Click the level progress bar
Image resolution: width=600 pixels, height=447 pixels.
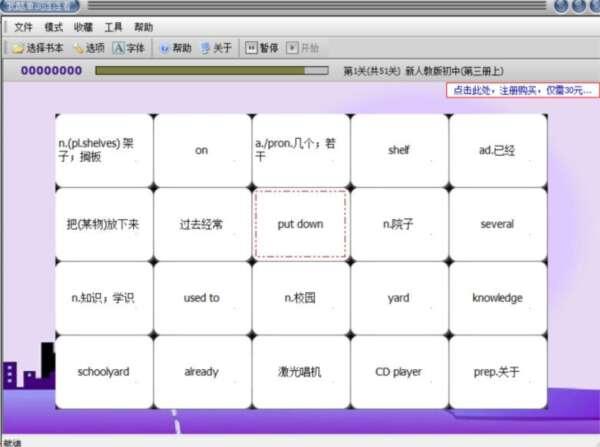pos(211,71)
